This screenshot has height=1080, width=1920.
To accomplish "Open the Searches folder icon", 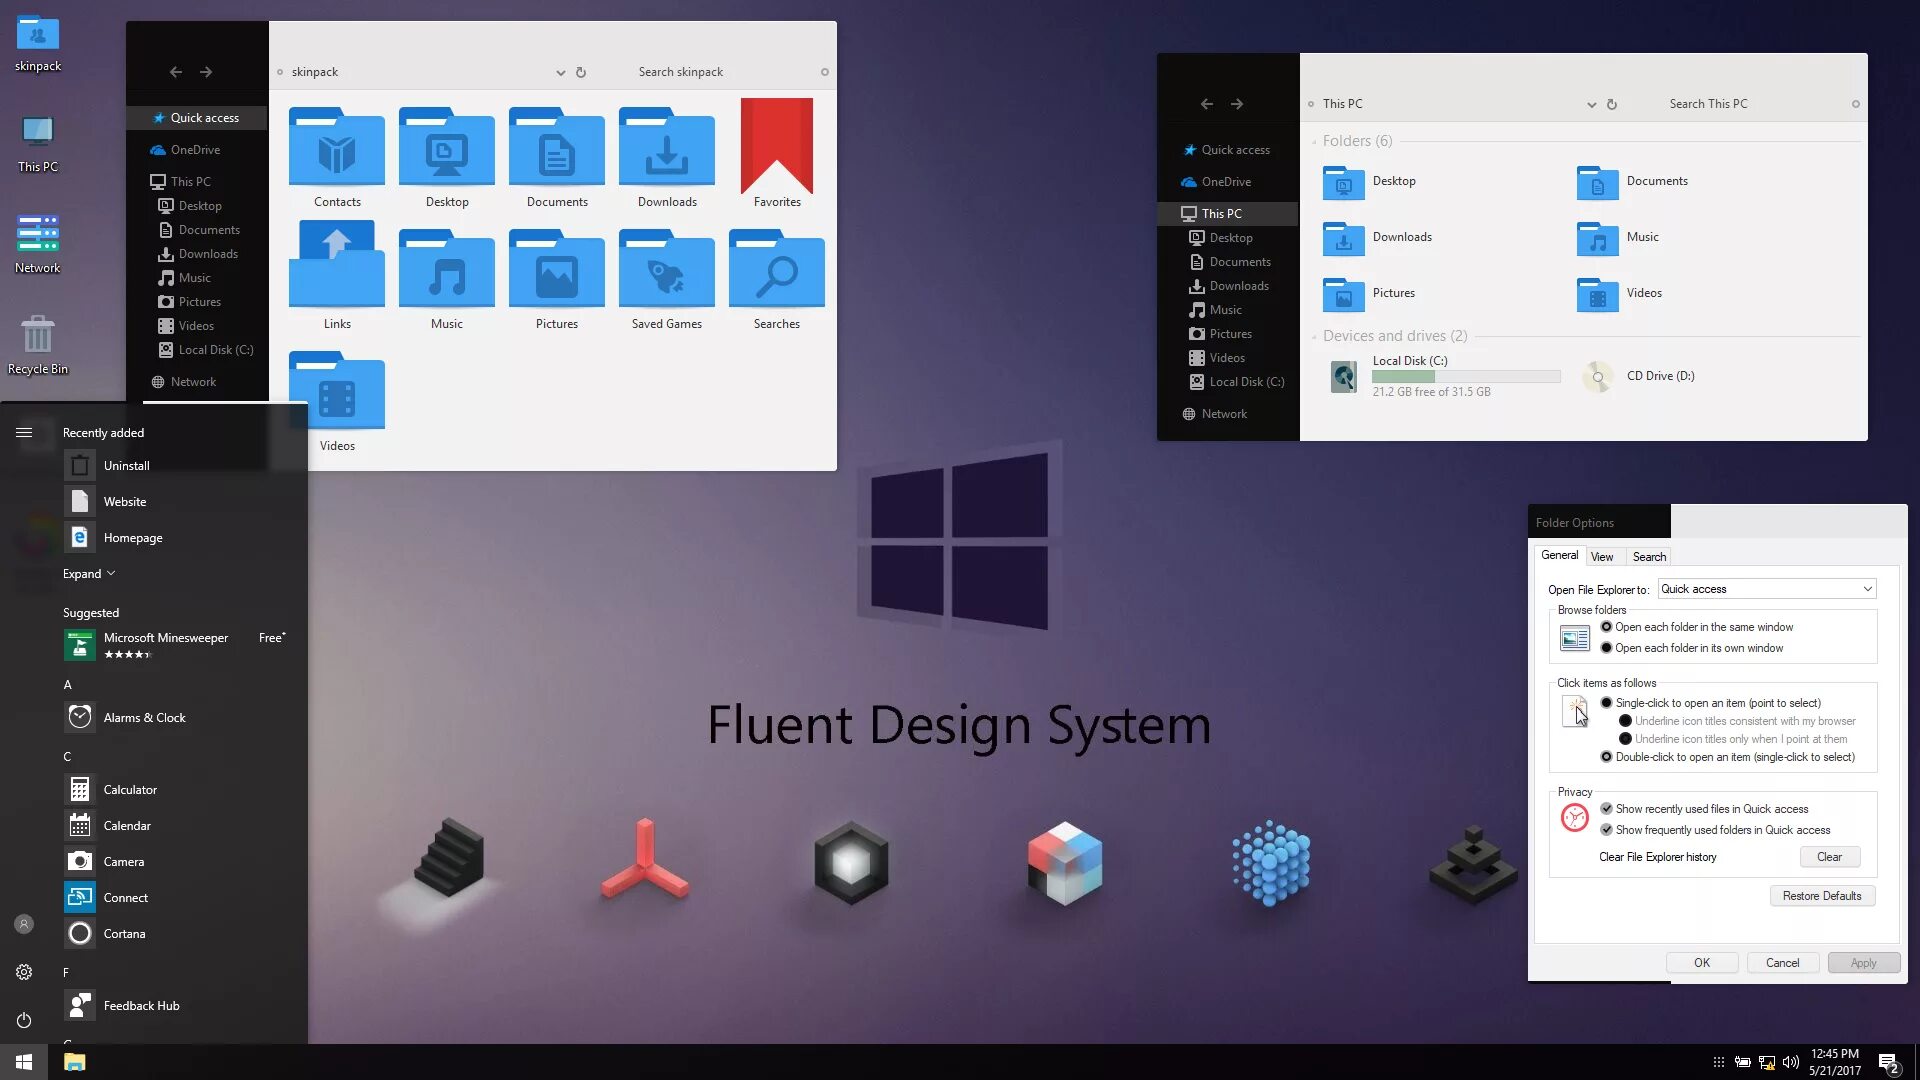I will (776, 271).
